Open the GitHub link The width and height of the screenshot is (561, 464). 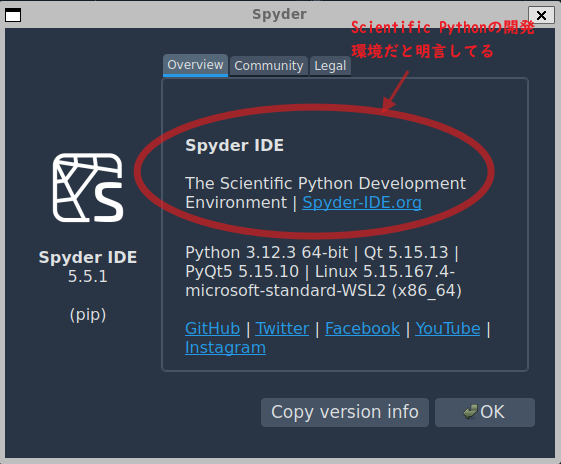point(213,328)
